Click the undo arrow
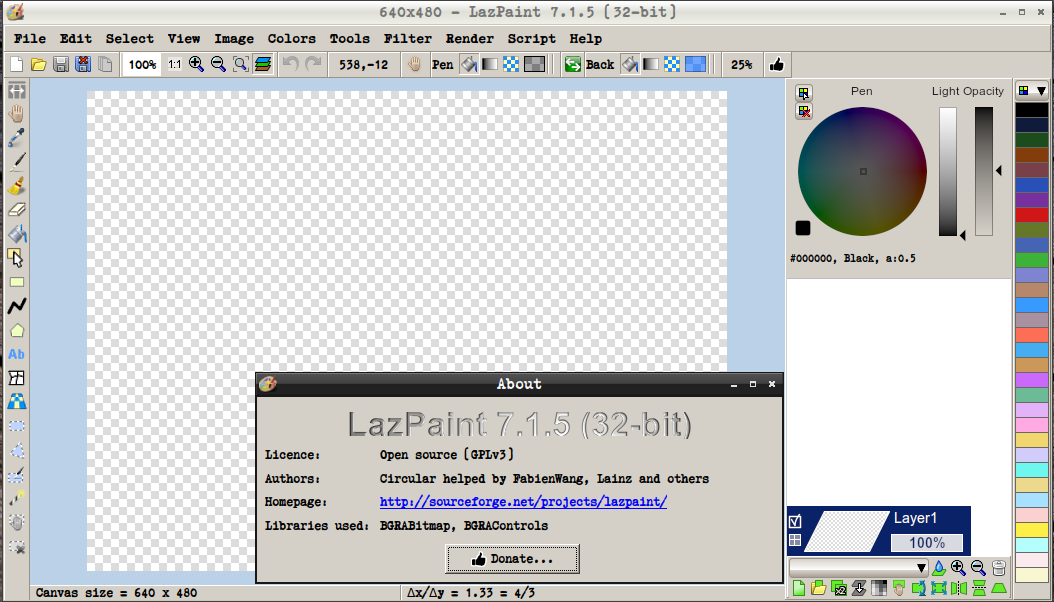The image size is (1054, 602). [x=290, y=64]
